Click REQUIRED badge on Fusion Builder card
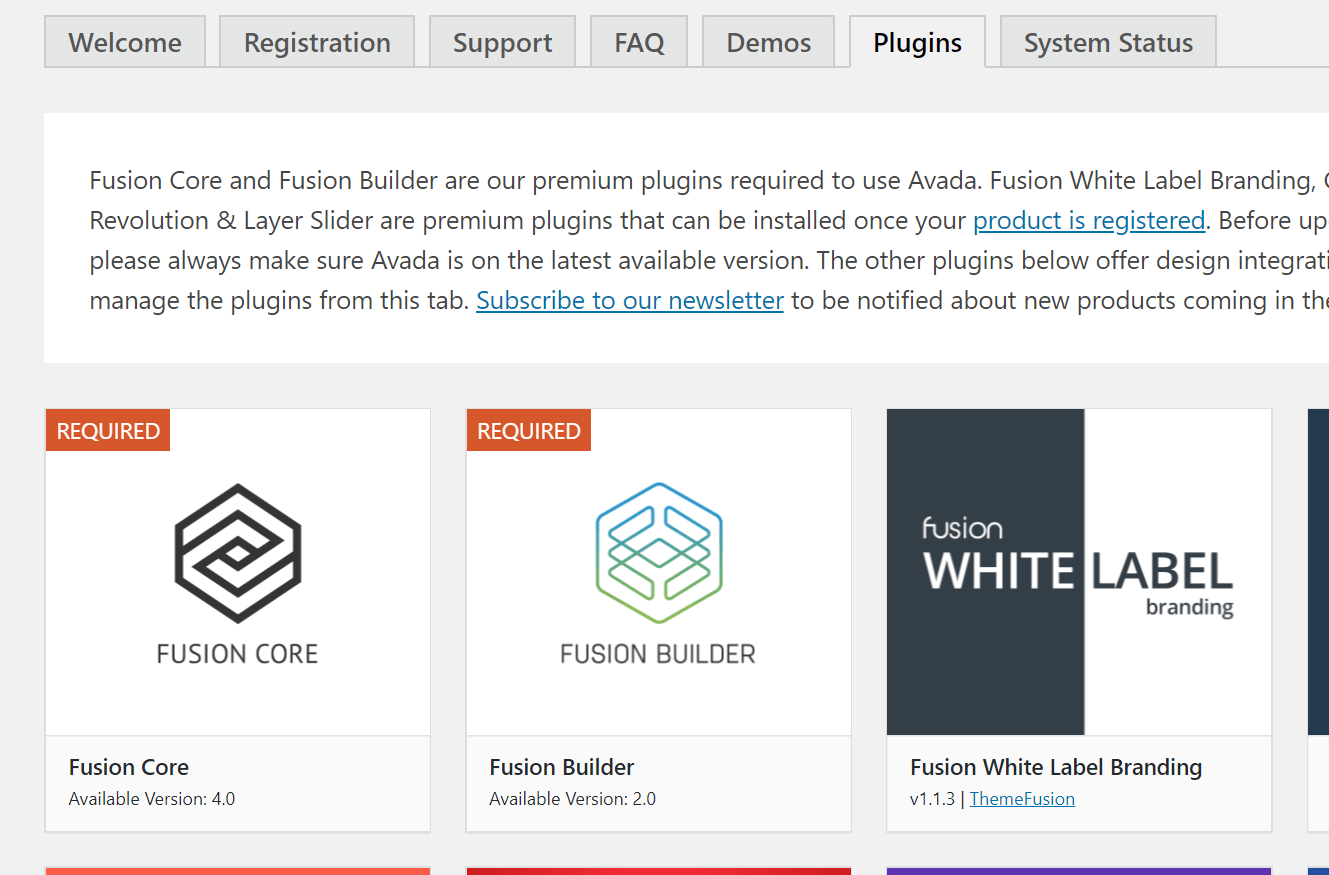 tap(529, 431)
